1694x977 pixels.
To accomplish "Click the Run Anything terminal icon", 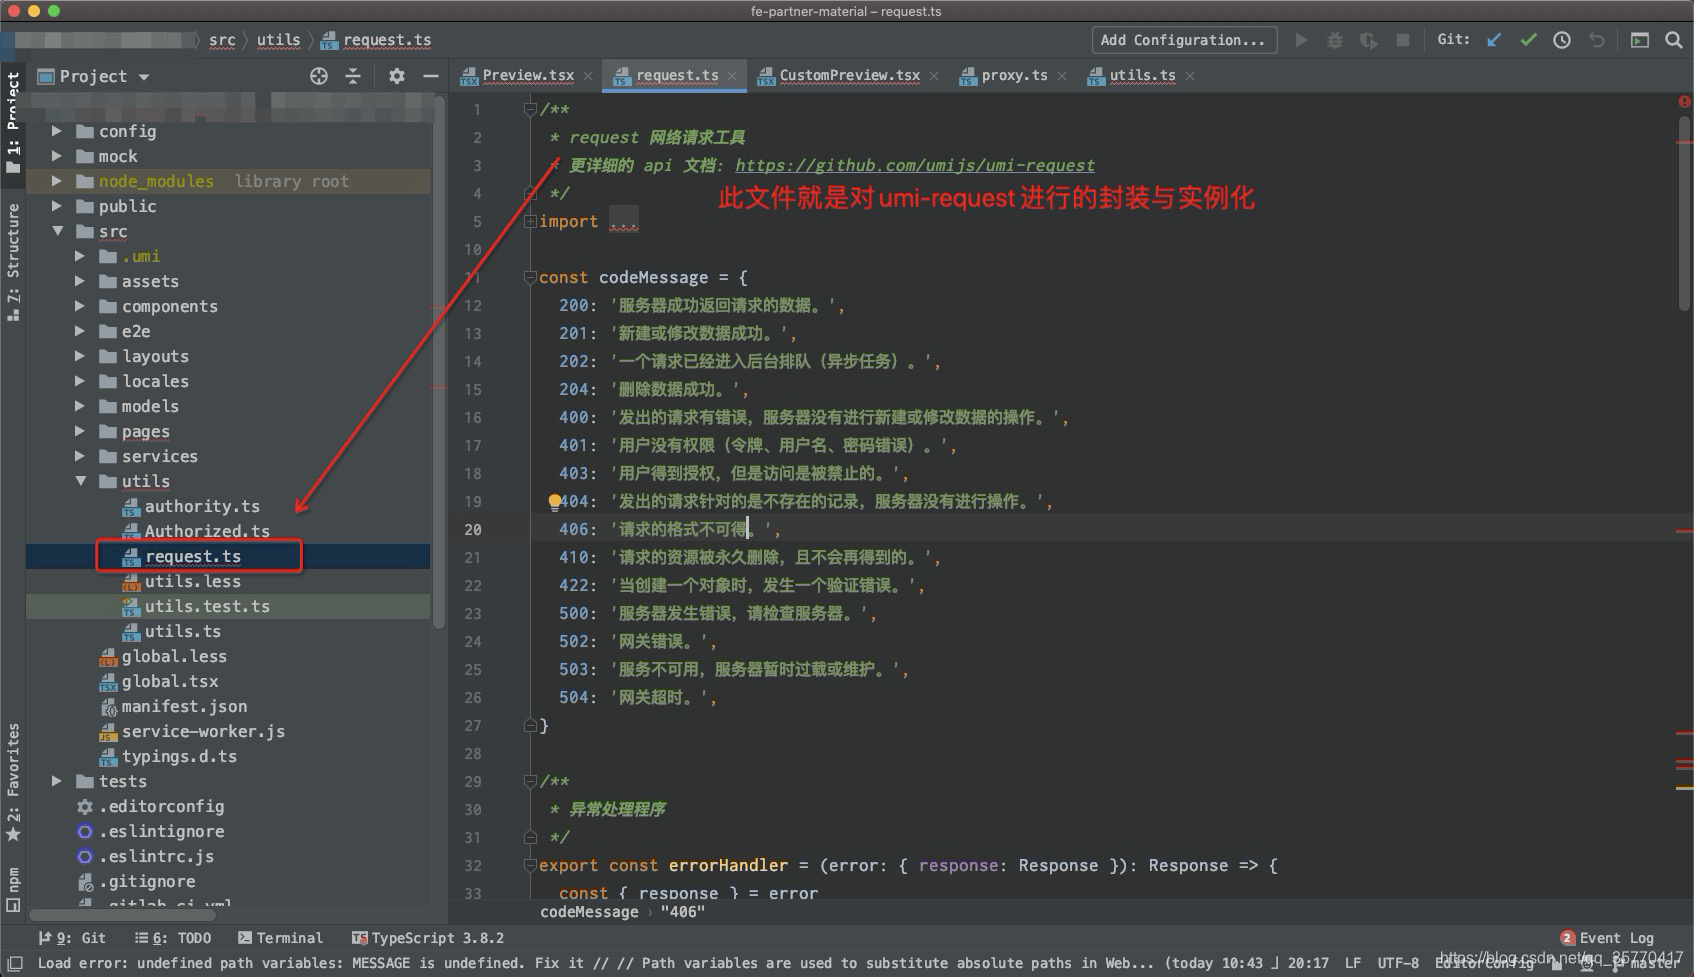I will (x=1639, y=40).
